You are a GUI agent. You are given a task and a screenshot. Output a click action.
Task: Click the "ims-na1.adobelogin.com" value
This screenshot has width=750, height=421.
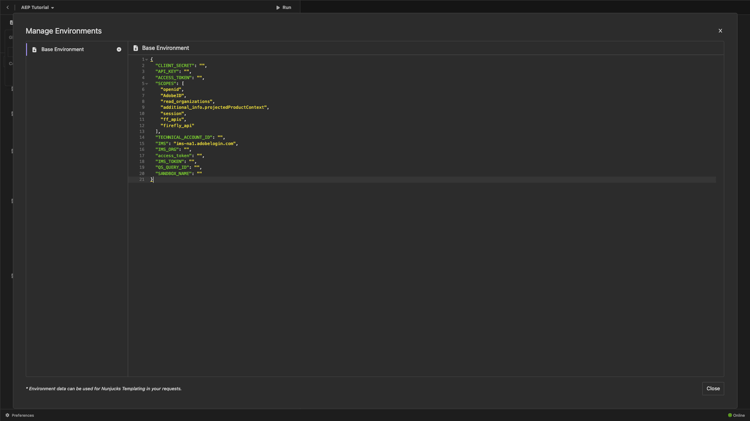coord(204,144)
